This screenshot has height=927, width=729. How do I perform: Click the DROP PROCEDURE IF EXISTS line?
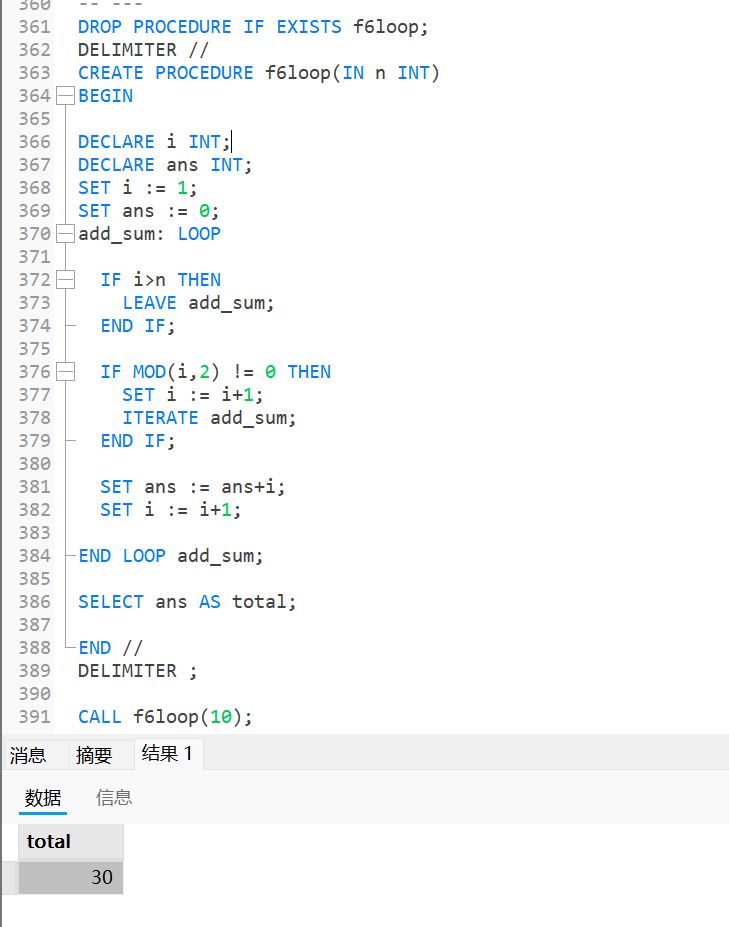click(252, 27)
